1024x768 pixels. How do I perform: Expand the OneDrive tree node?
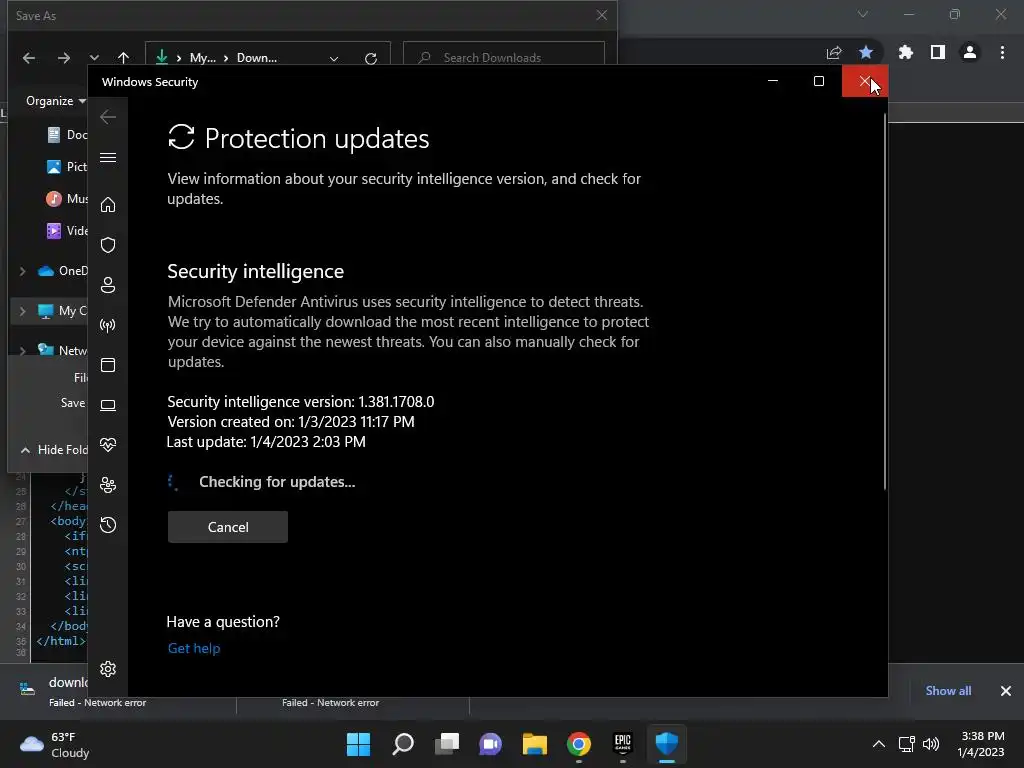pyautogui.click(x=23, y=271)
